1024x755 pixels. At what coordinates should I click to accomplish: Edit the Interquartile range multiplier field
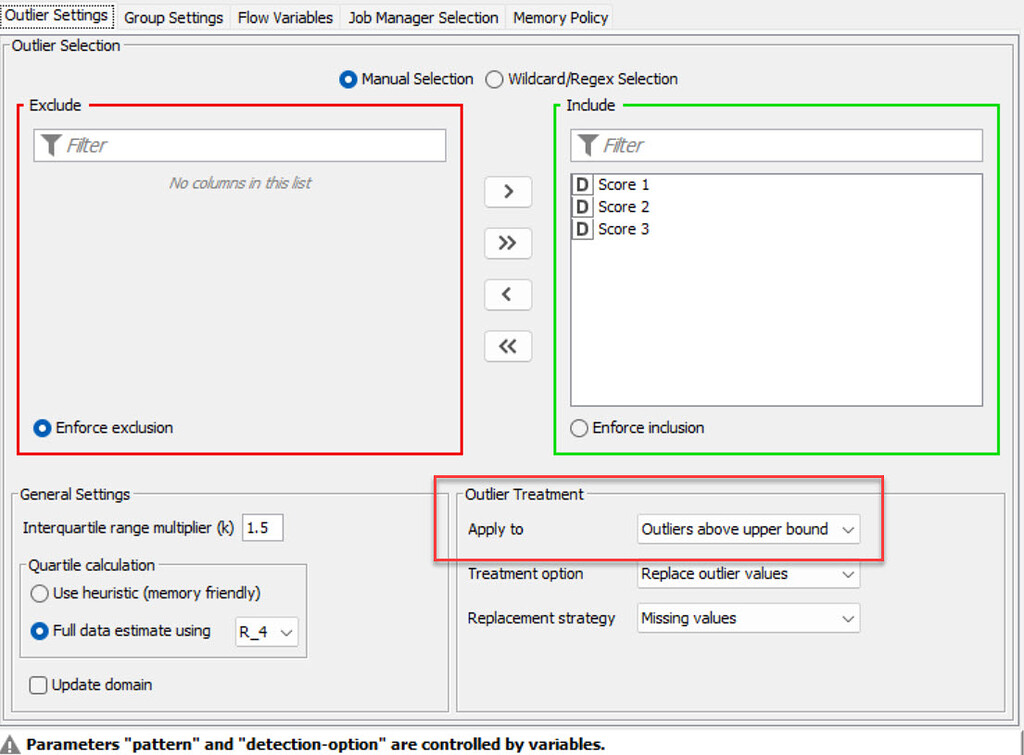[x=263, y=528]
